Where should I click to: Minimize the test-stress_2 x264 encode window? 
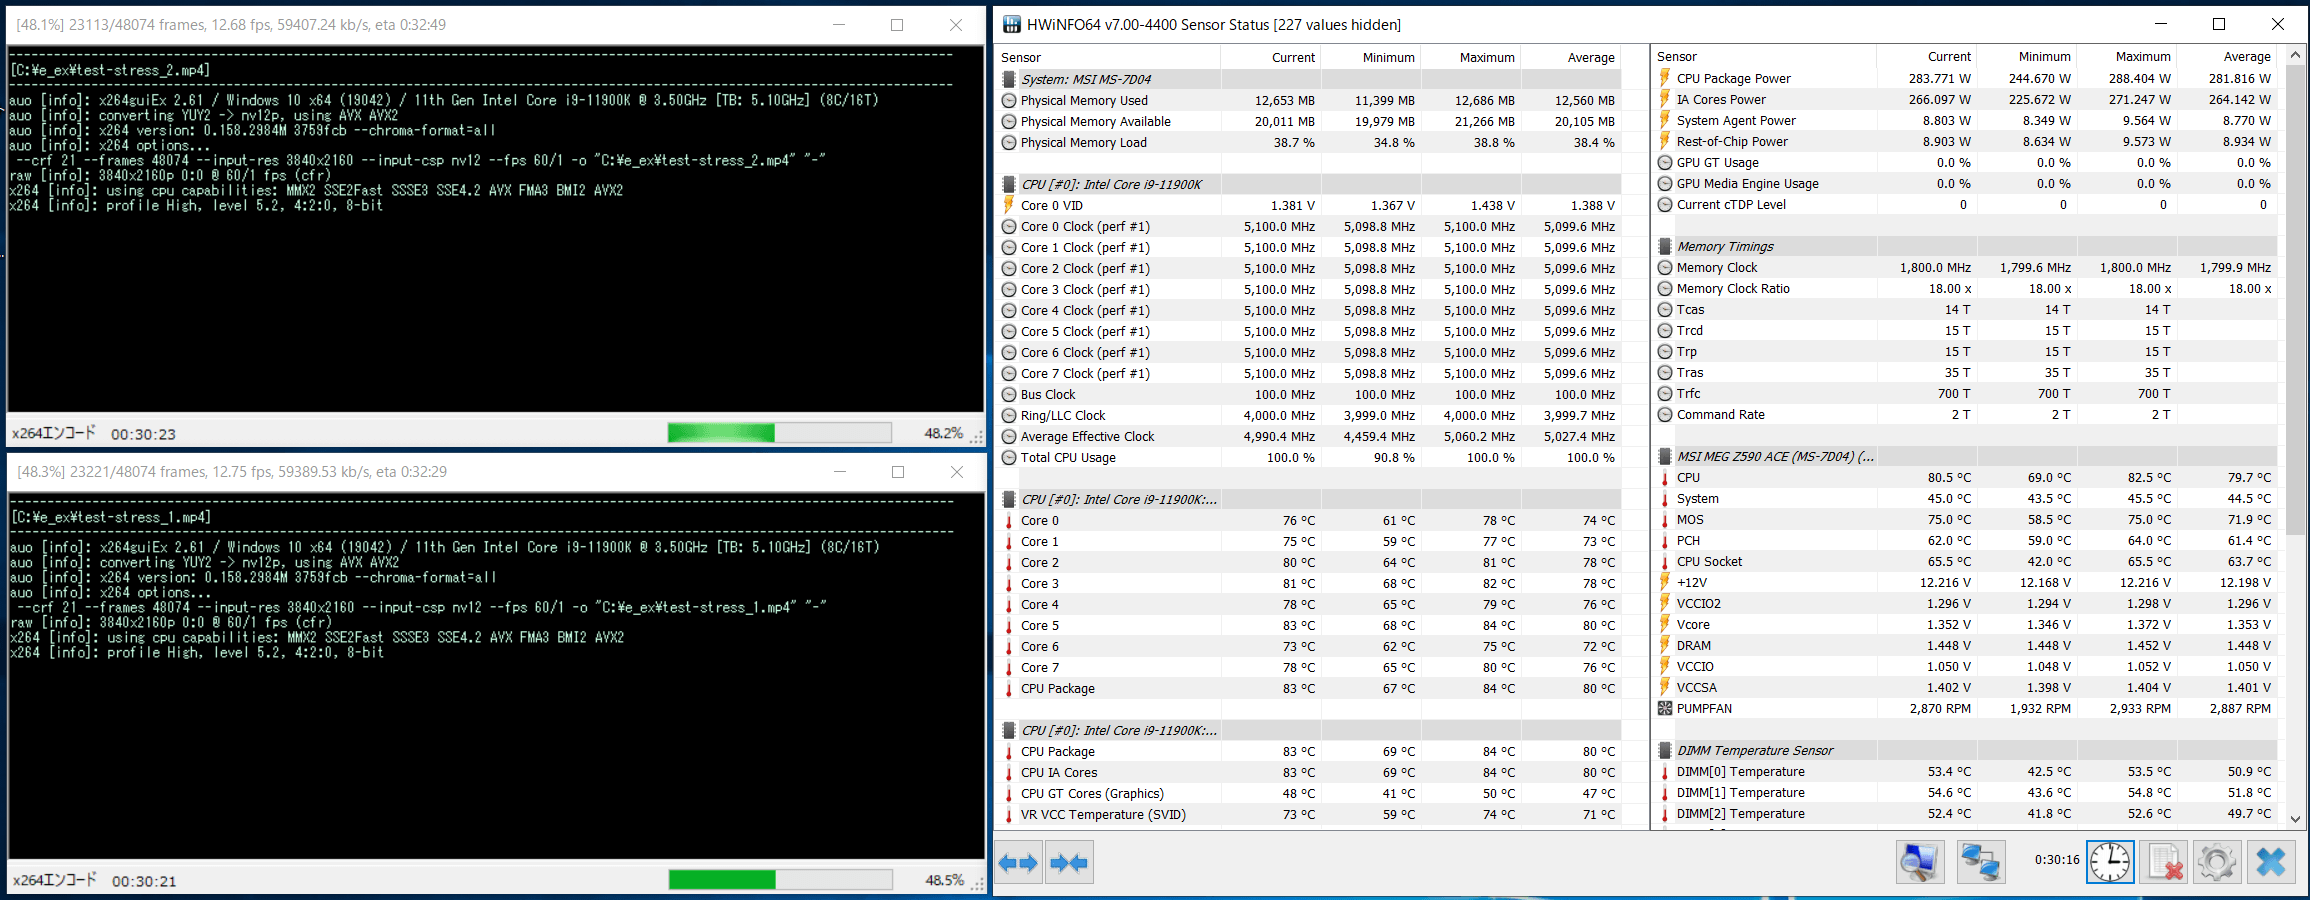click(x=839, y=25)
